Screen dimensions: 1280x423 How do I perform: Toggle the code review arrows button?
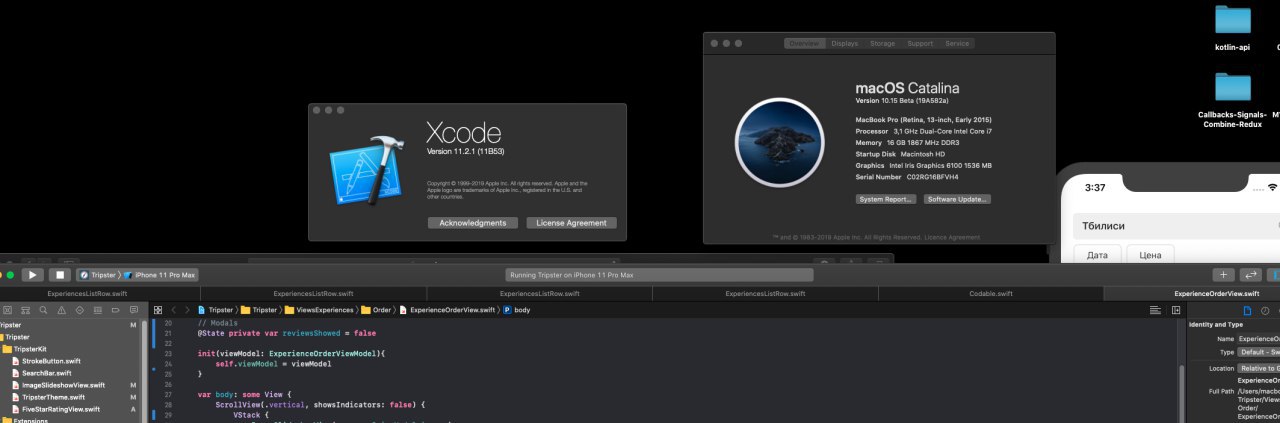1250,274
